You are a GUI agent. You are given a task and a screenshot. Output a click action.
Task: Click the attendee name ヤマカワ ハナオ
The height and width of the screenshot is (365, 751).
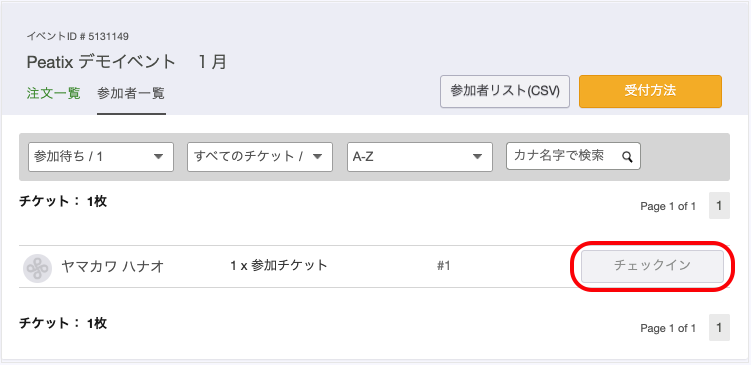click(x=113, y=266)
